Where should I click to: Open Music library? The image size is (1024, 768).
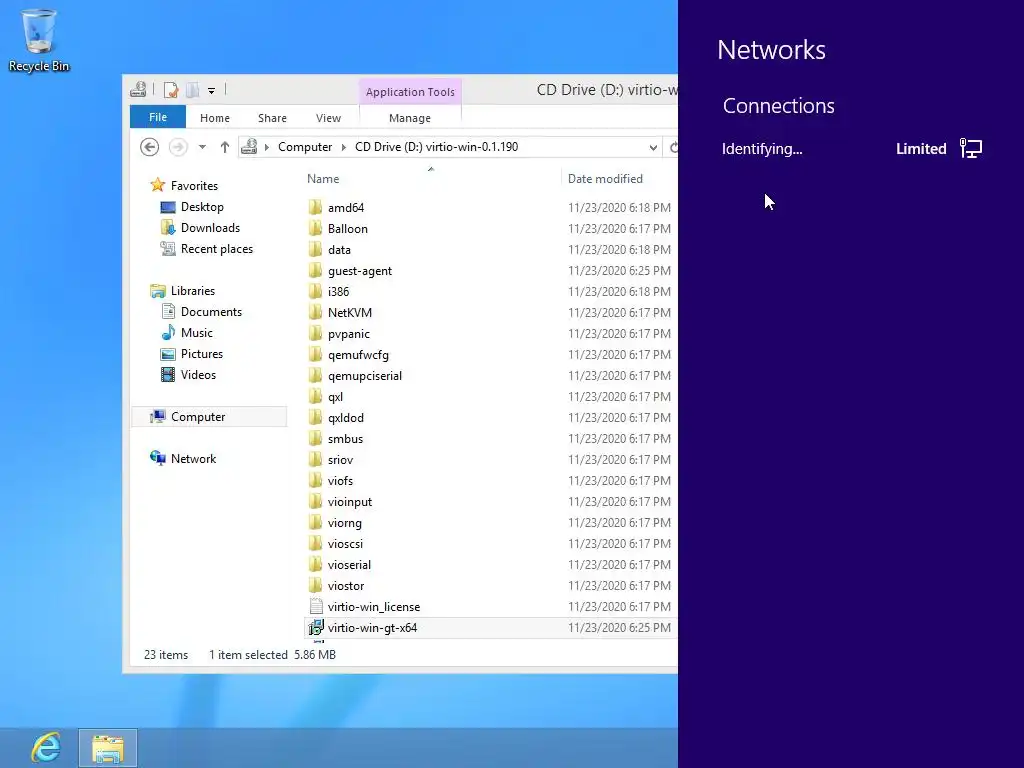pos(197,332)
